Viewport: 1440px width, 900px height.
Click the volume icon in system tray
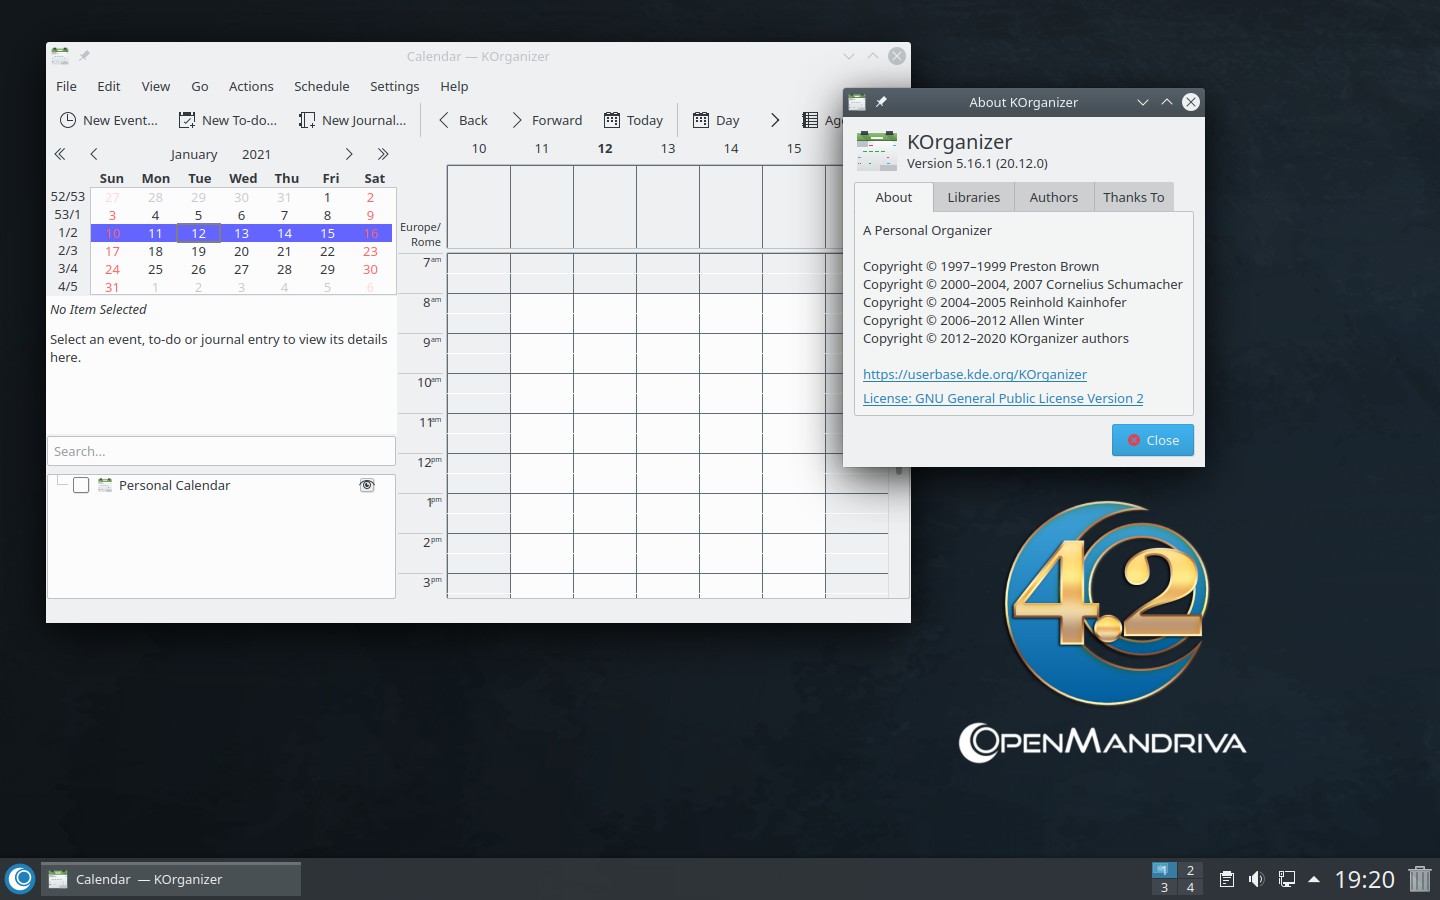(1256, 879)
